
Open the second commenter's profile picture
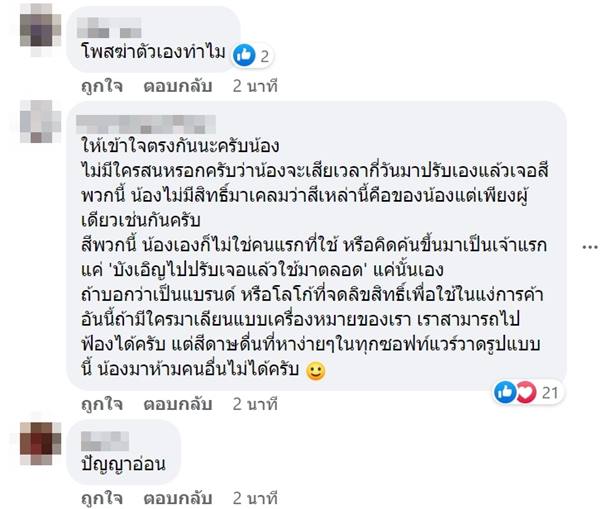[x=40, y=122]
